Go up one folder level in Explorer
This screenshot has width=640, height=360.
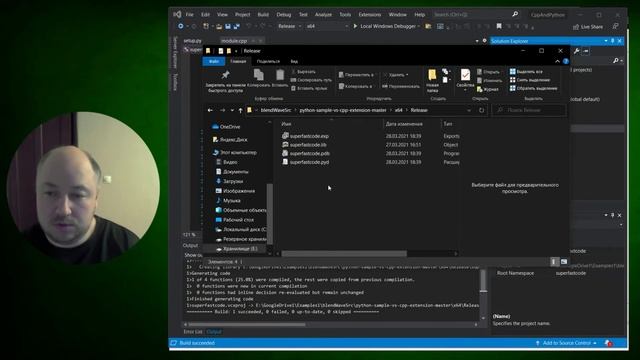click(x=240, y=110)
